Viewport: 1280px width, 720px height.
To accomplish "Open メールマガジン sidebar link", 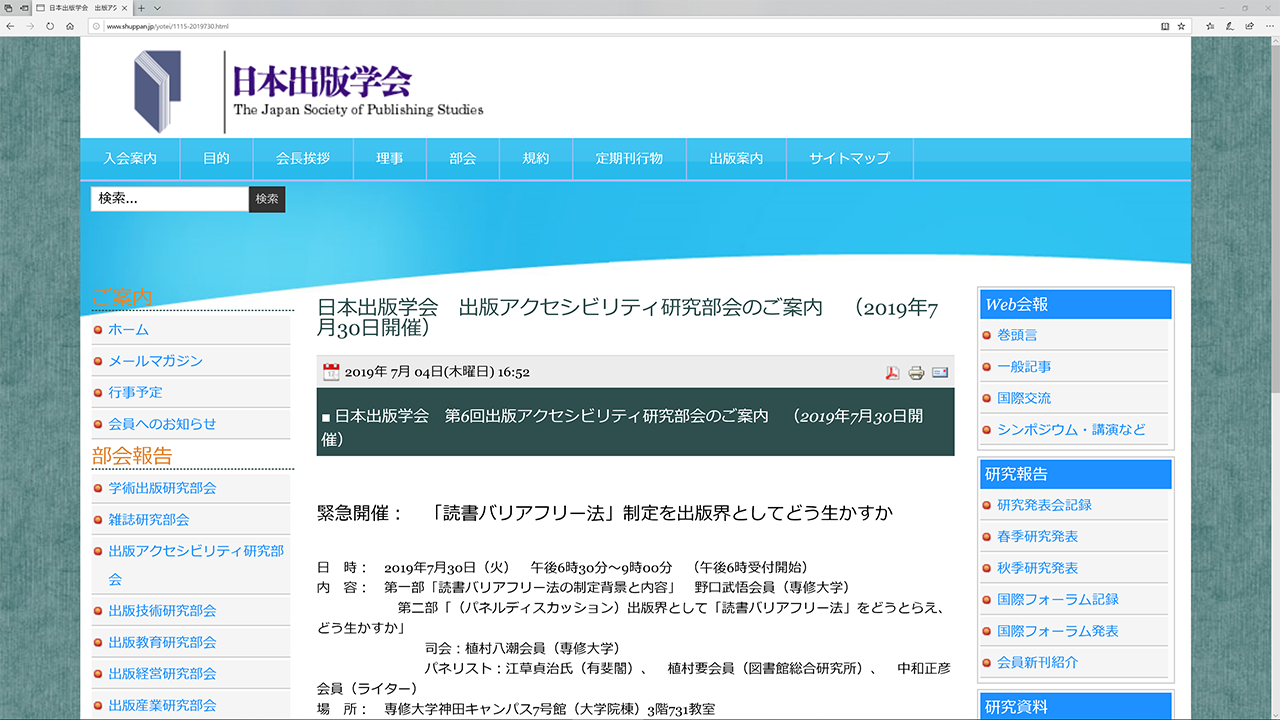I will pos(155,361).
